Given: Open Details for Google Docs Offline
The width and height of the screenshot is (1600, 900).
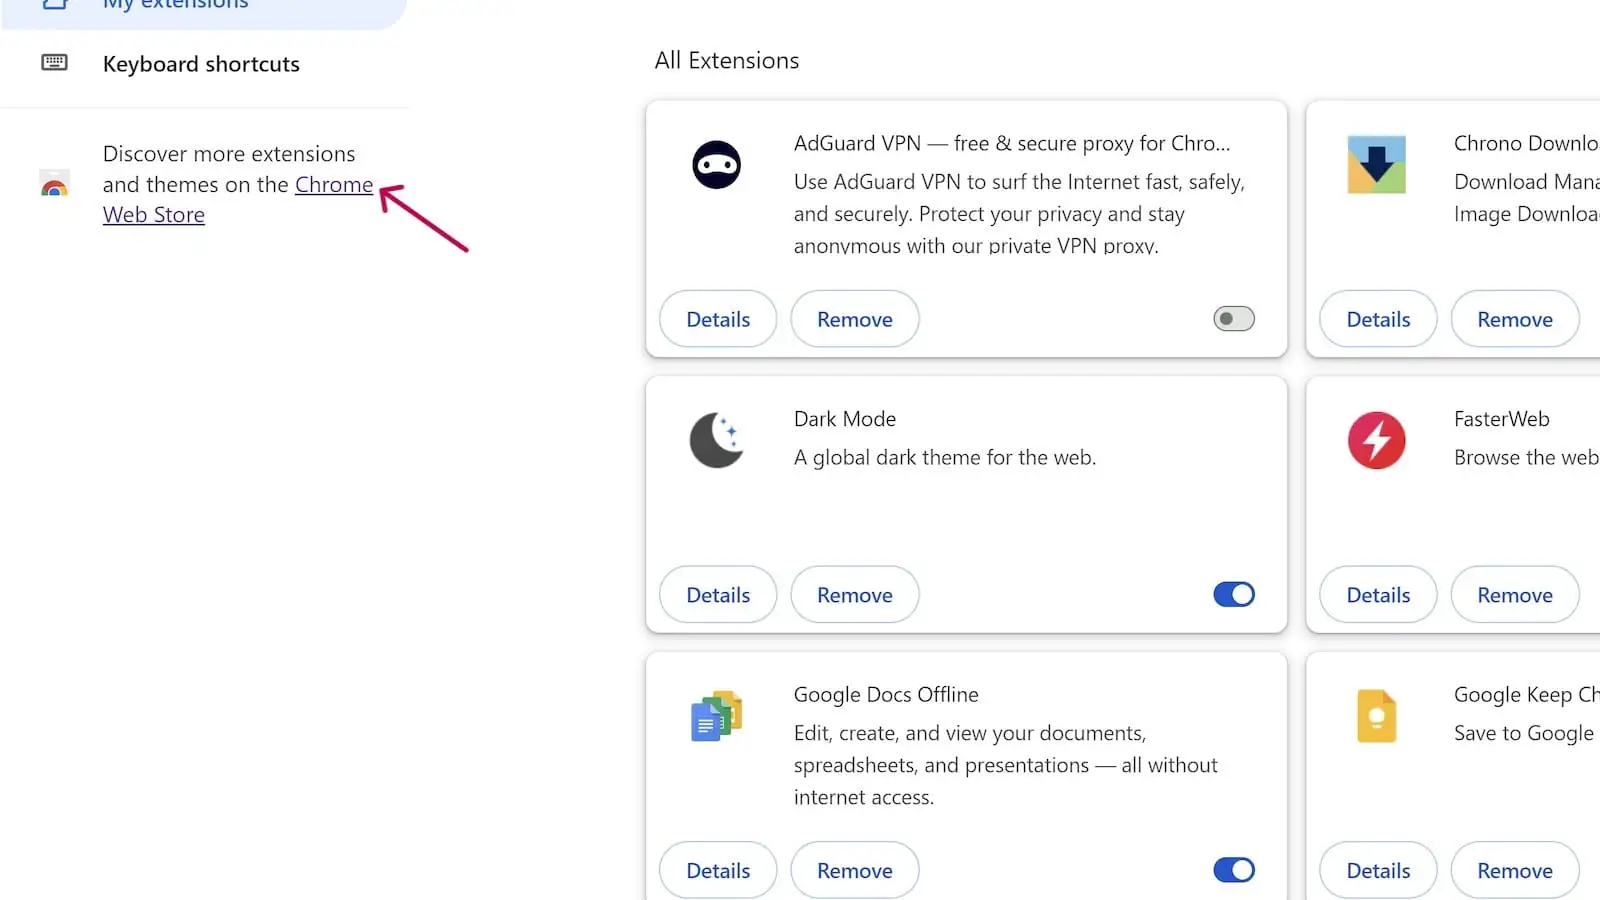Looking at the screenshot, I should coord(718,871).
